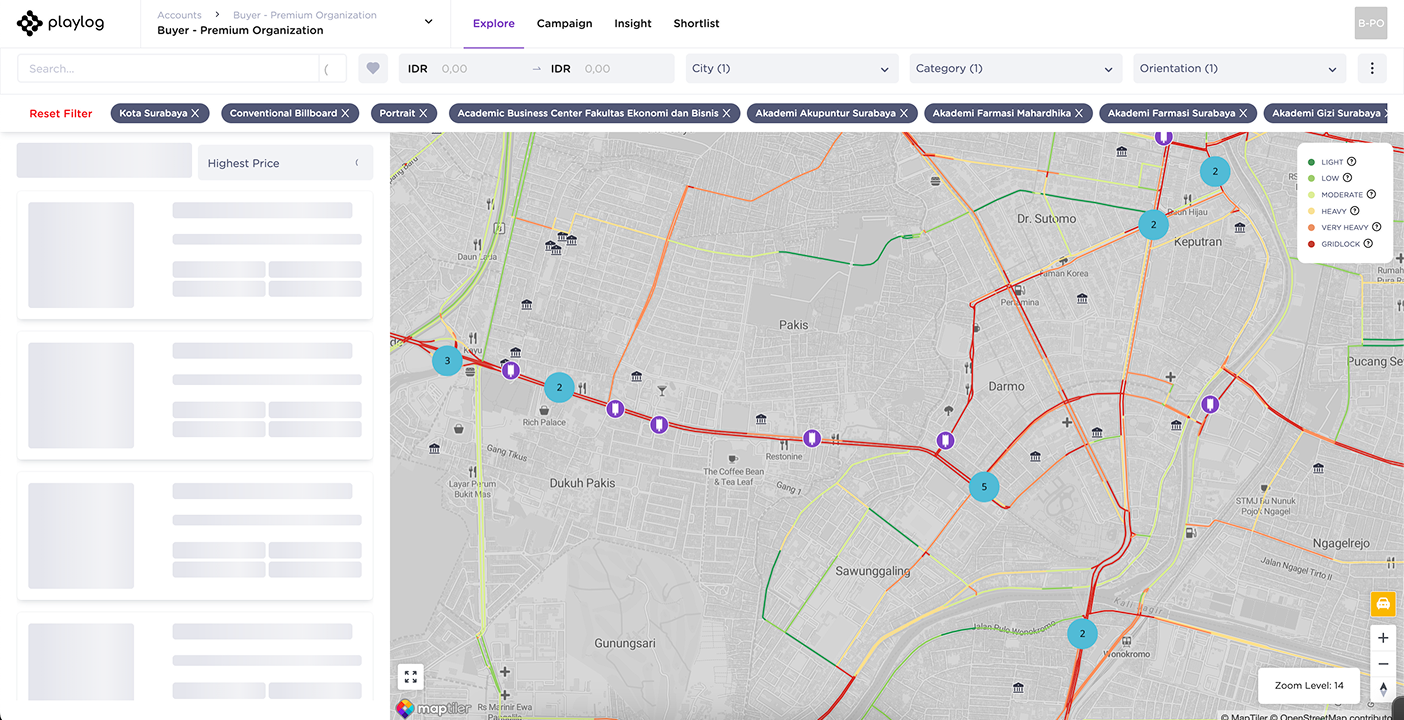The width and height of the screenshot is (1404, 720).
Task: Open the Orientation (1) dropdown
Action: 1238,69
